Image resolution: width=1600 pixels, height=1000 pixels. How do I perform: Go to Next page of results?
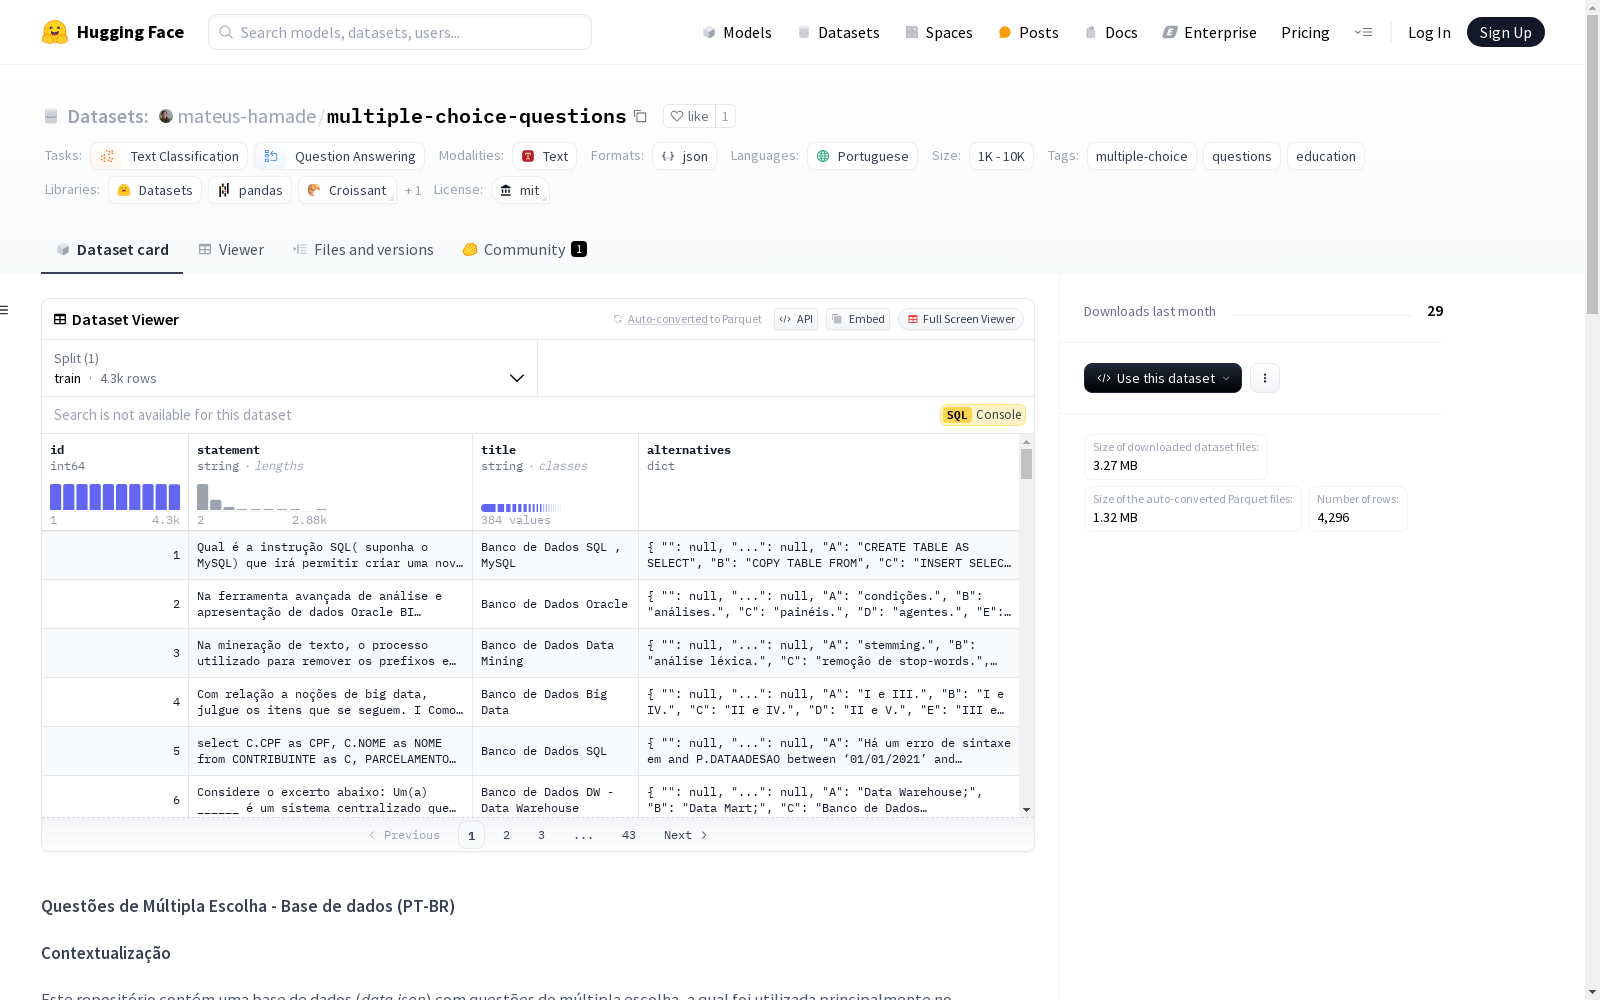tap(686, 835)
